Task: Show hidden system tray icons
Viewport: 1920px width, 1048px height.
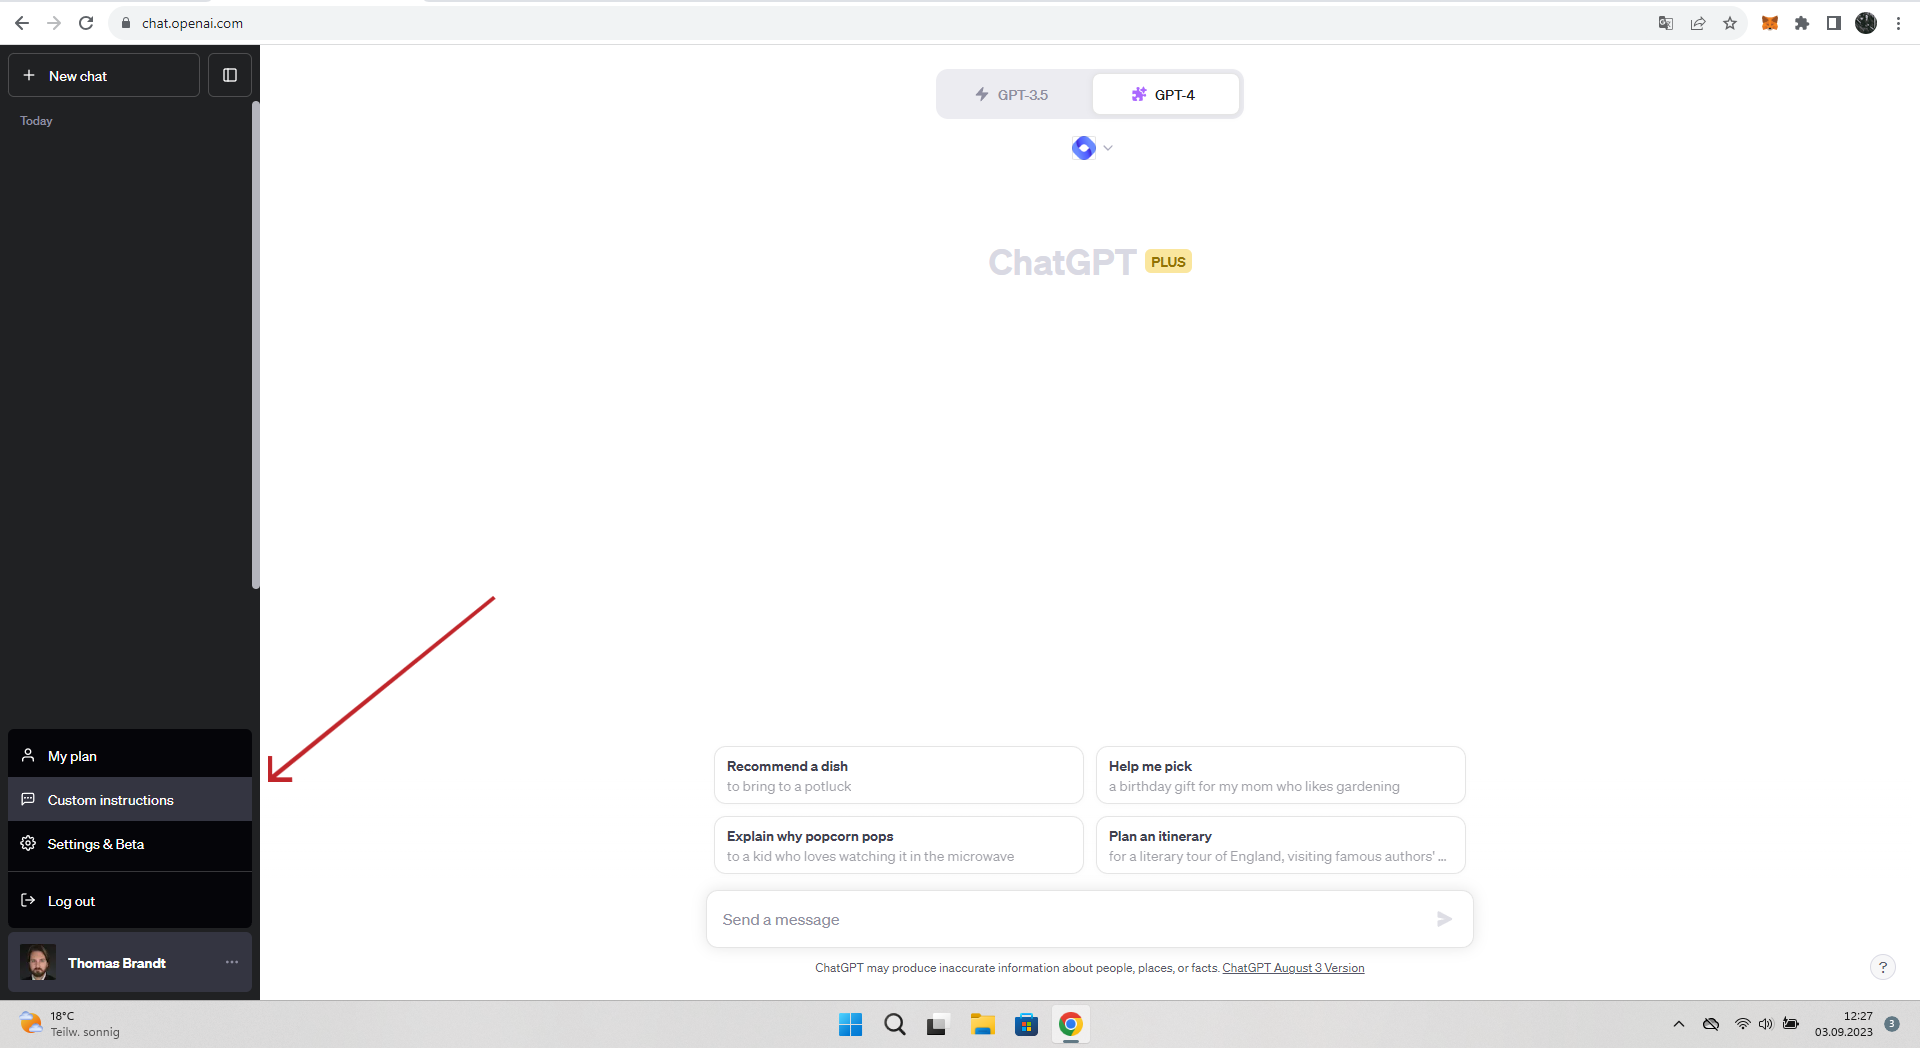Action: point(1679,1024)
